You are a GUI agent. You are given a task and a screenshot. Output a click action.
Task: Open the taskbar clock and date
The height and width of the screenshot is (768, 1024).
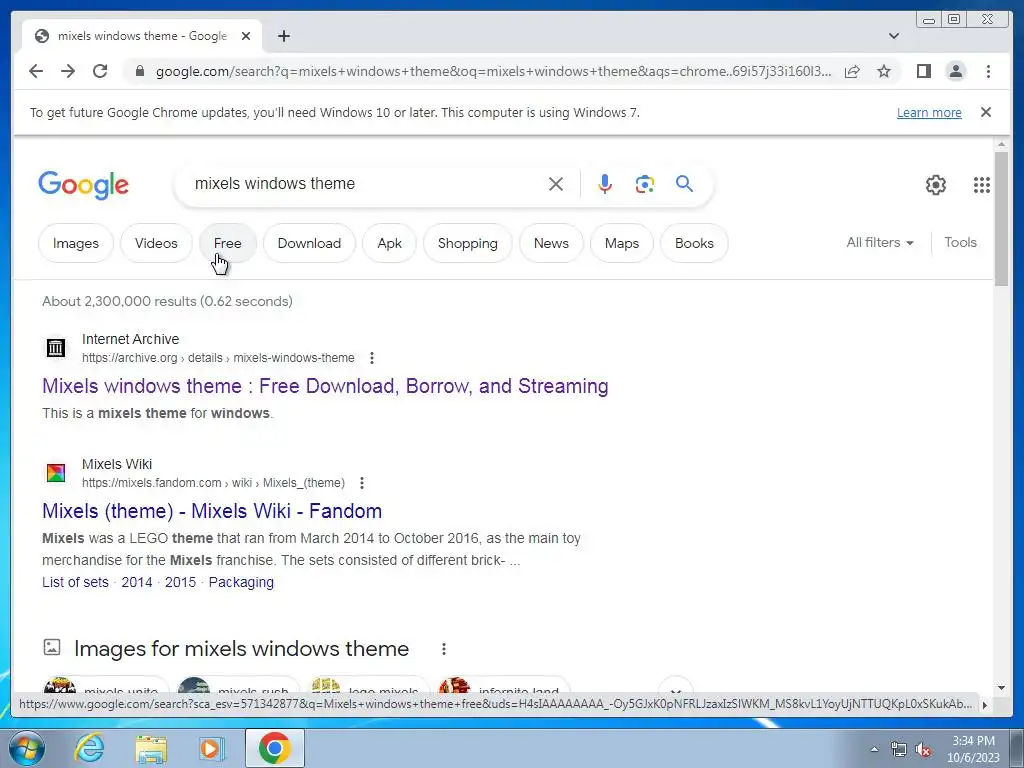click(x=973, y=749)
